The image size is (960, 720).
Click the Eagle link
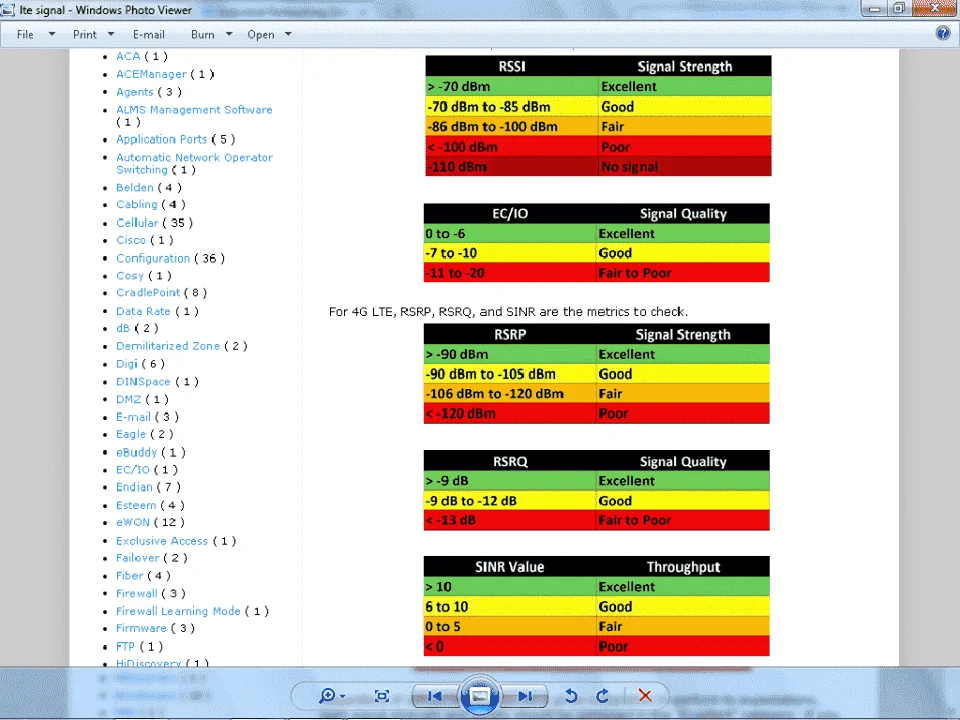[131, 434]
